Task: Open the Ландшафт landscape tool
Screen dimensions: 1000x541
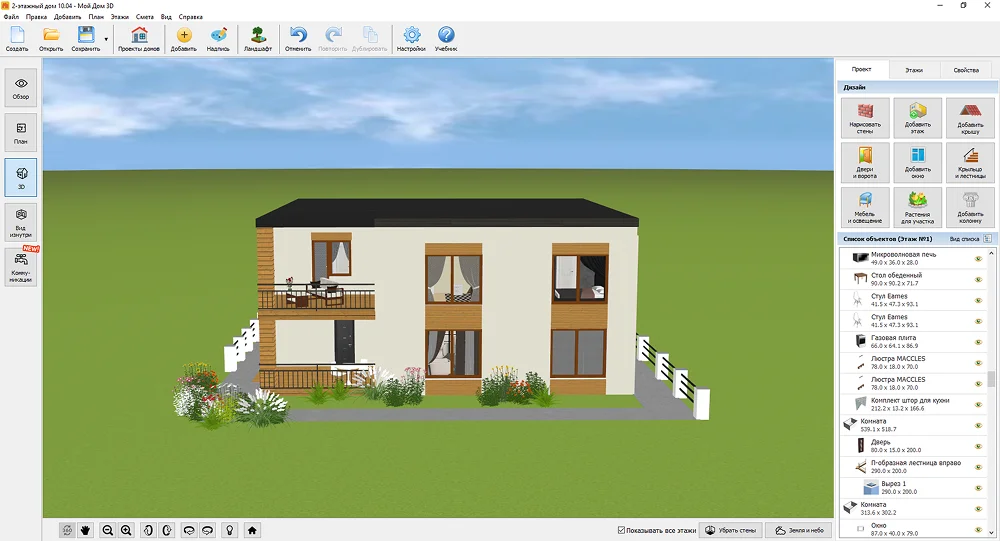Action: (x=258, y=39)
